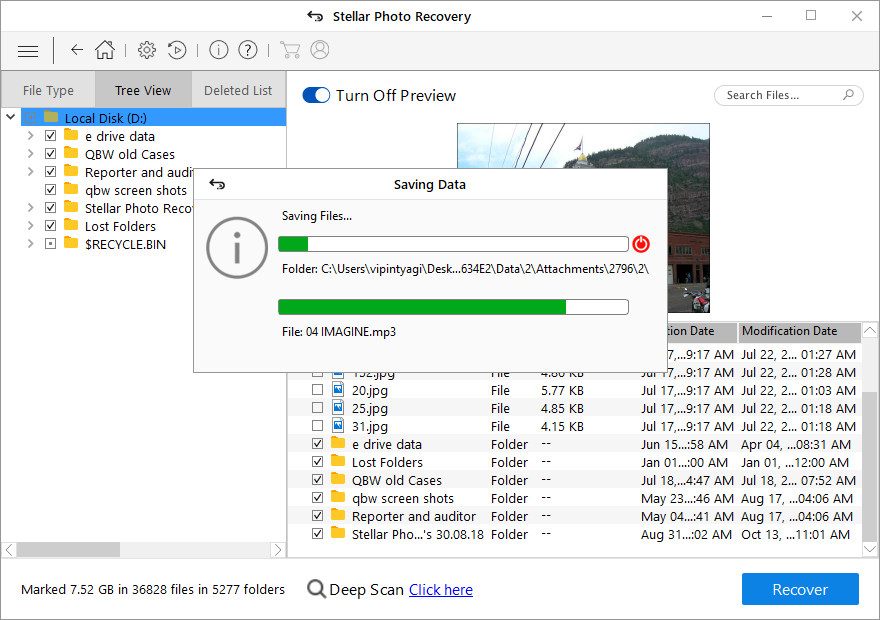This screenshot has width=880, height=620.
Task: Stop saving with the red power button
Action: pyautogui.click(x=641, y=244)
